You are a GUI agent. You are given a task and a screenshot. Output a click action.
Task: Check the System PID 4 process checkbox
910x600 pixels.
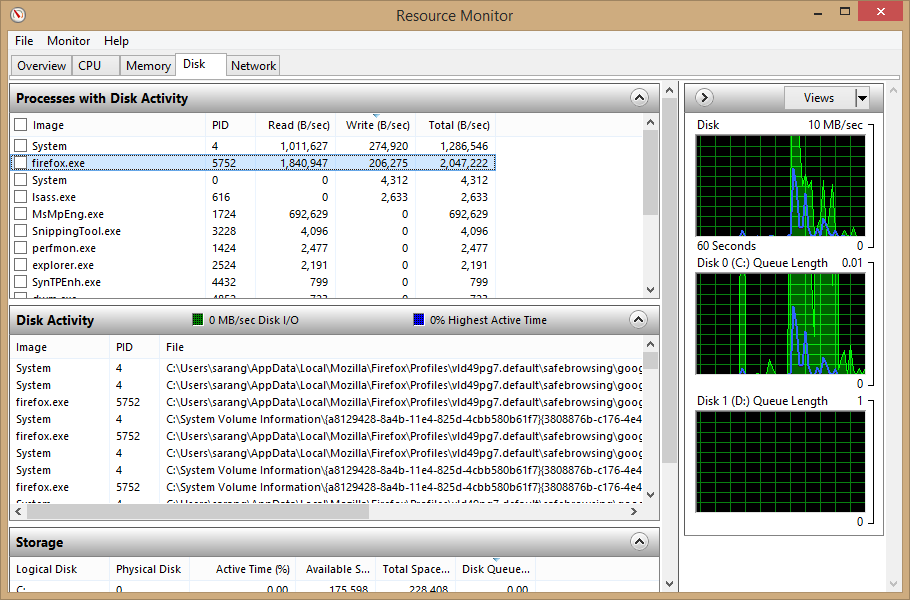[20, 146]
